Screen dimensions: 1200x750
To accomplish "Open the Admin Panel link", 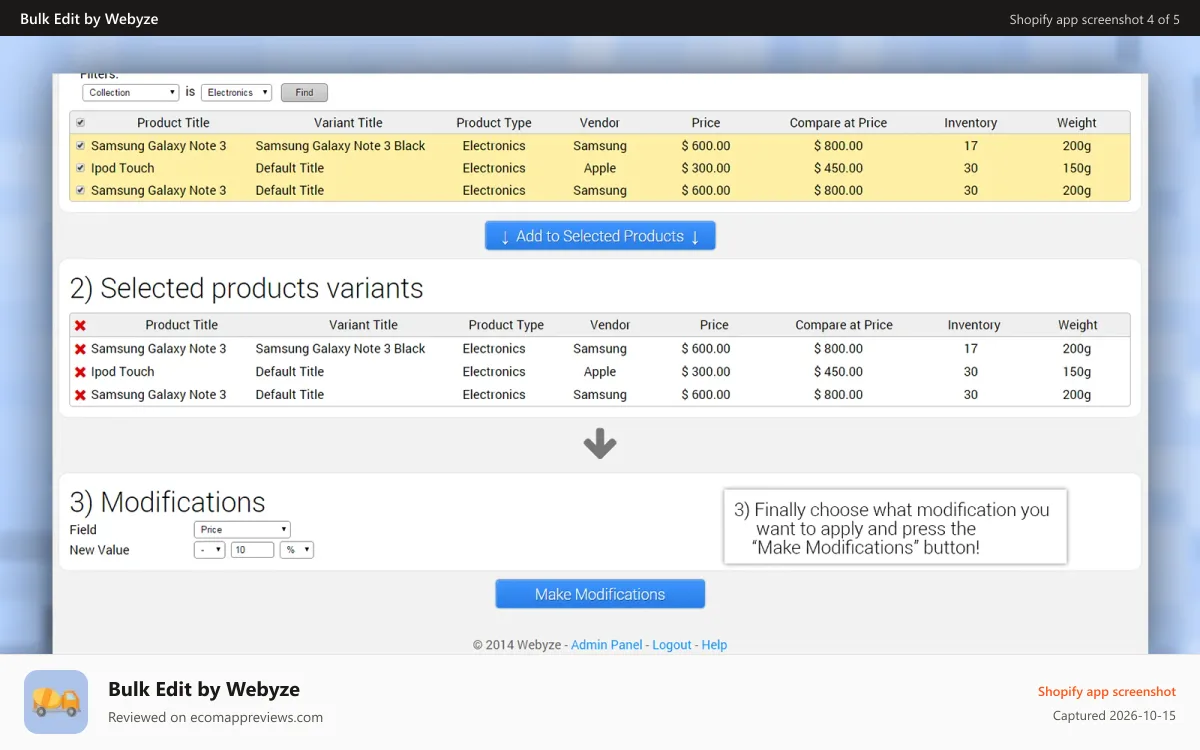I will coord(607,645).
